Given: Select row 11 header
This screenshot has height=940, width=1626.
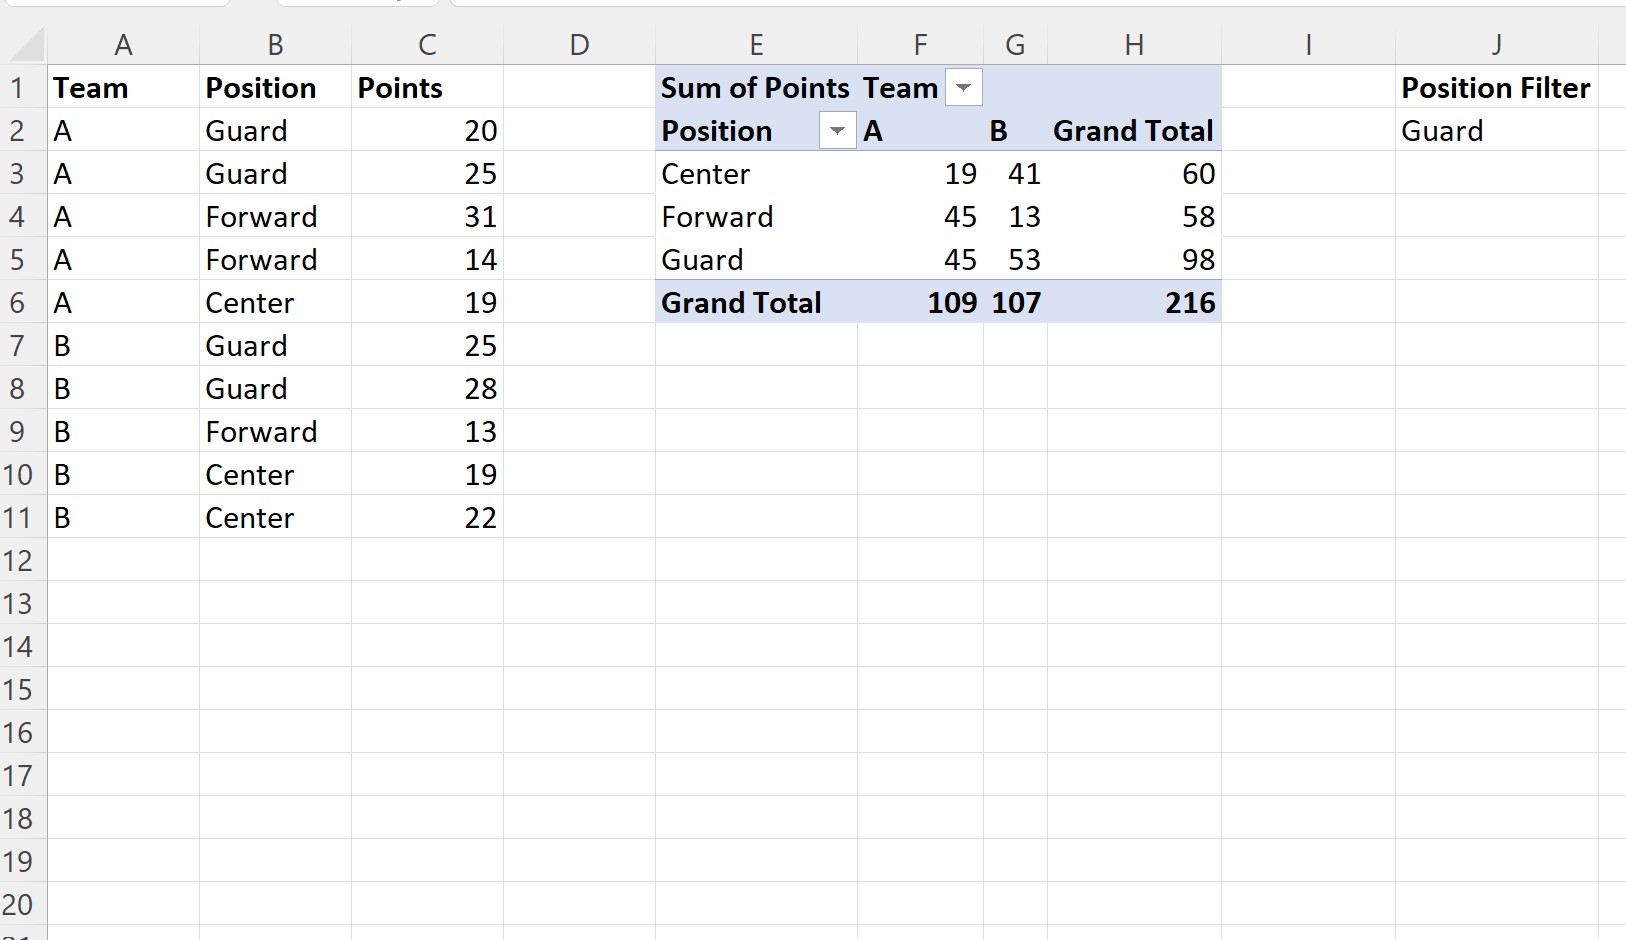Looking at the screenshot, I should [x=19, y=518].
